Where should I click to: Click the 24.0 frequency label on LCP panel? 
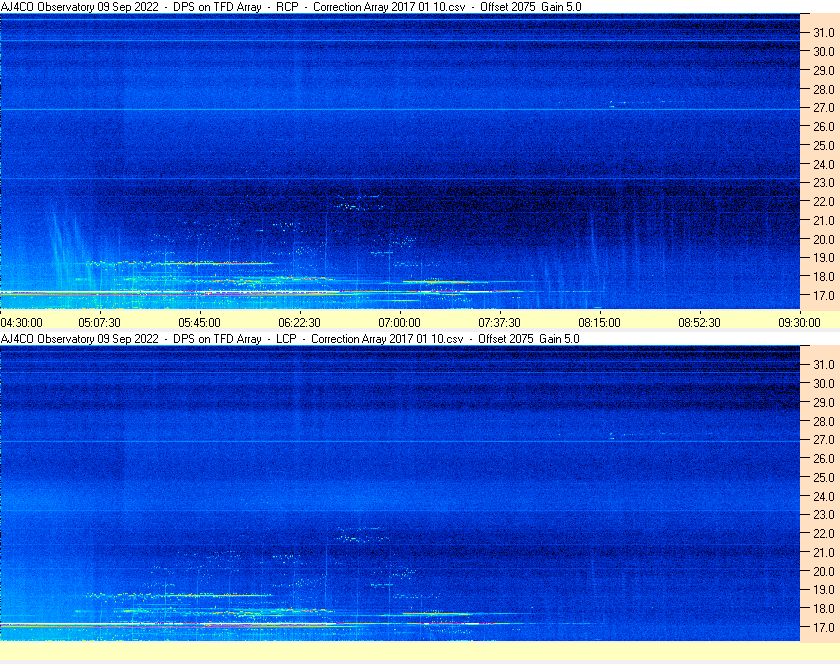pyautogui.click(x=824, y=496)
